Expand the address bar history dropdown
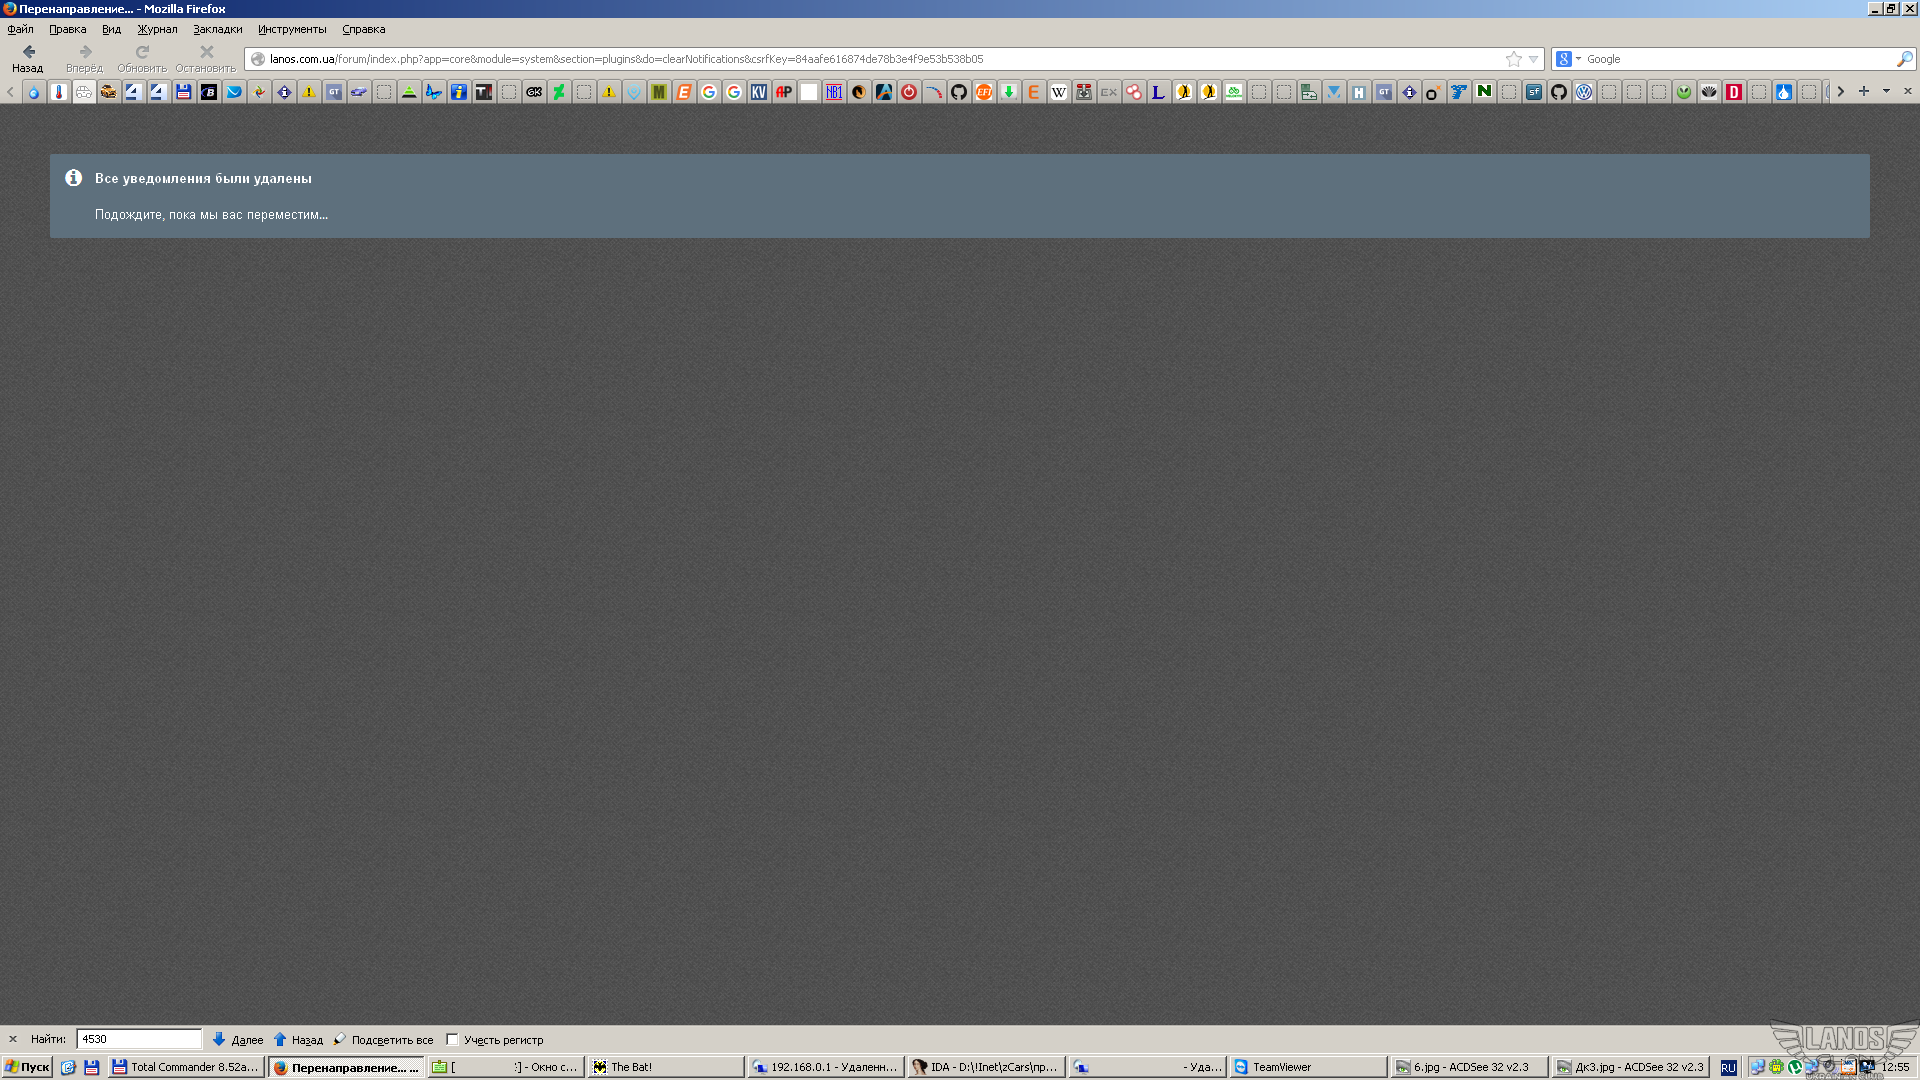The image size is (1920, 1080). tap(1534, 59)
